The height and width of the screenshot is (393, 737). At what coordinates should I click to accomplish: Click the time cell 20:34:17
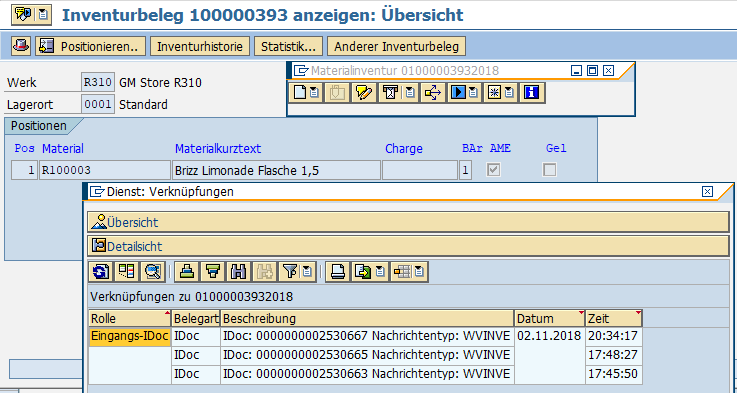click(x=614, y=337)
